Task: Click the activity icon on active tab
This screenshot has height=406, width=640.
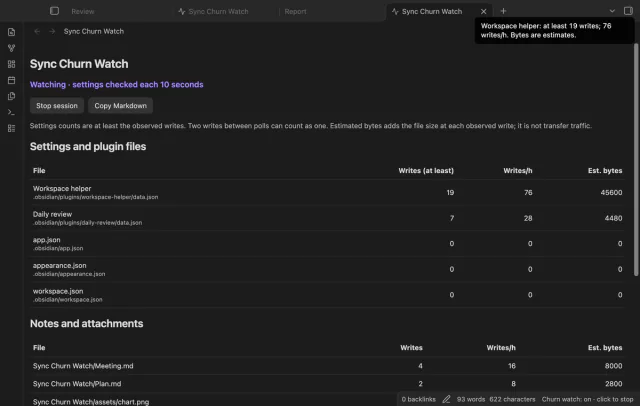Action: pyautogui.click(x=395, y=11)
